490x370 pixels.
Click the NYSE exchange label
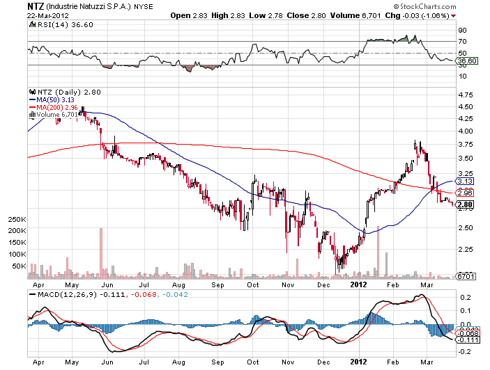[x=143, y=7]
